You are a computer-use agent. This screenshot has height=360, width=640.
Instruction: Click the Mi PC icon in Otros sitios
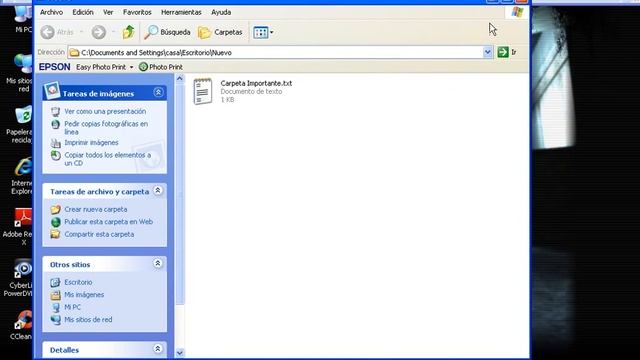pos(56,307)
